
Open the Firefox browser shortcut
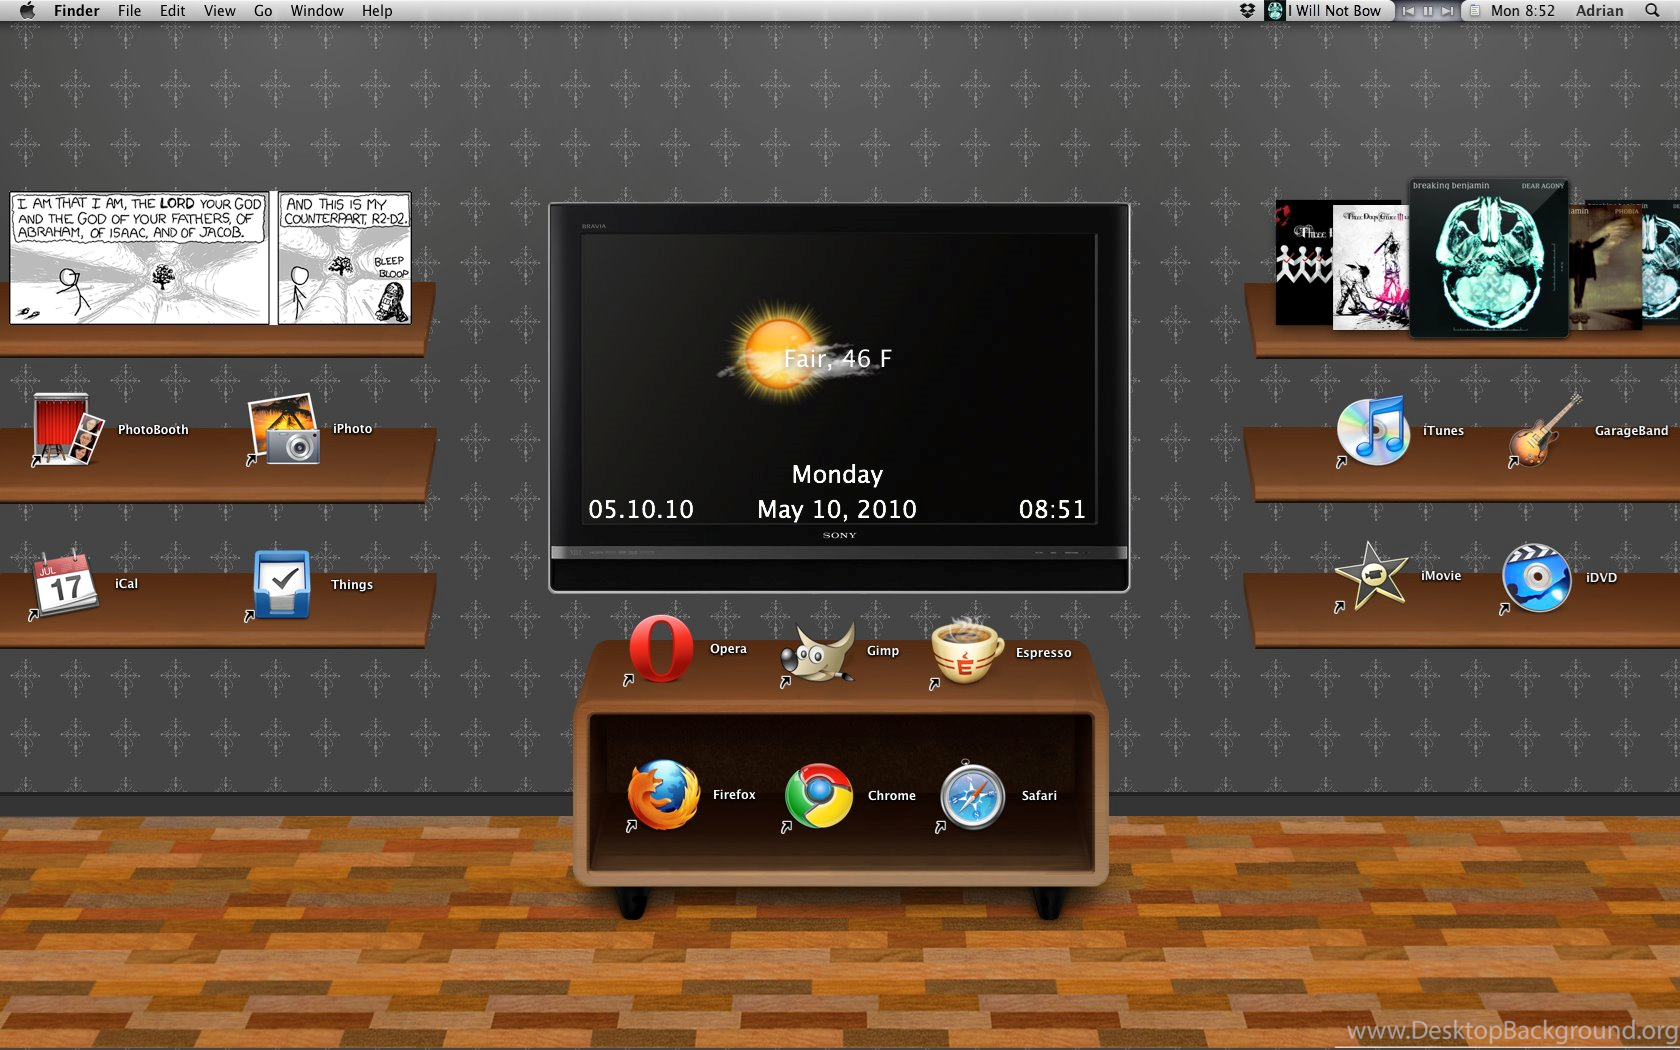(663, 795)
